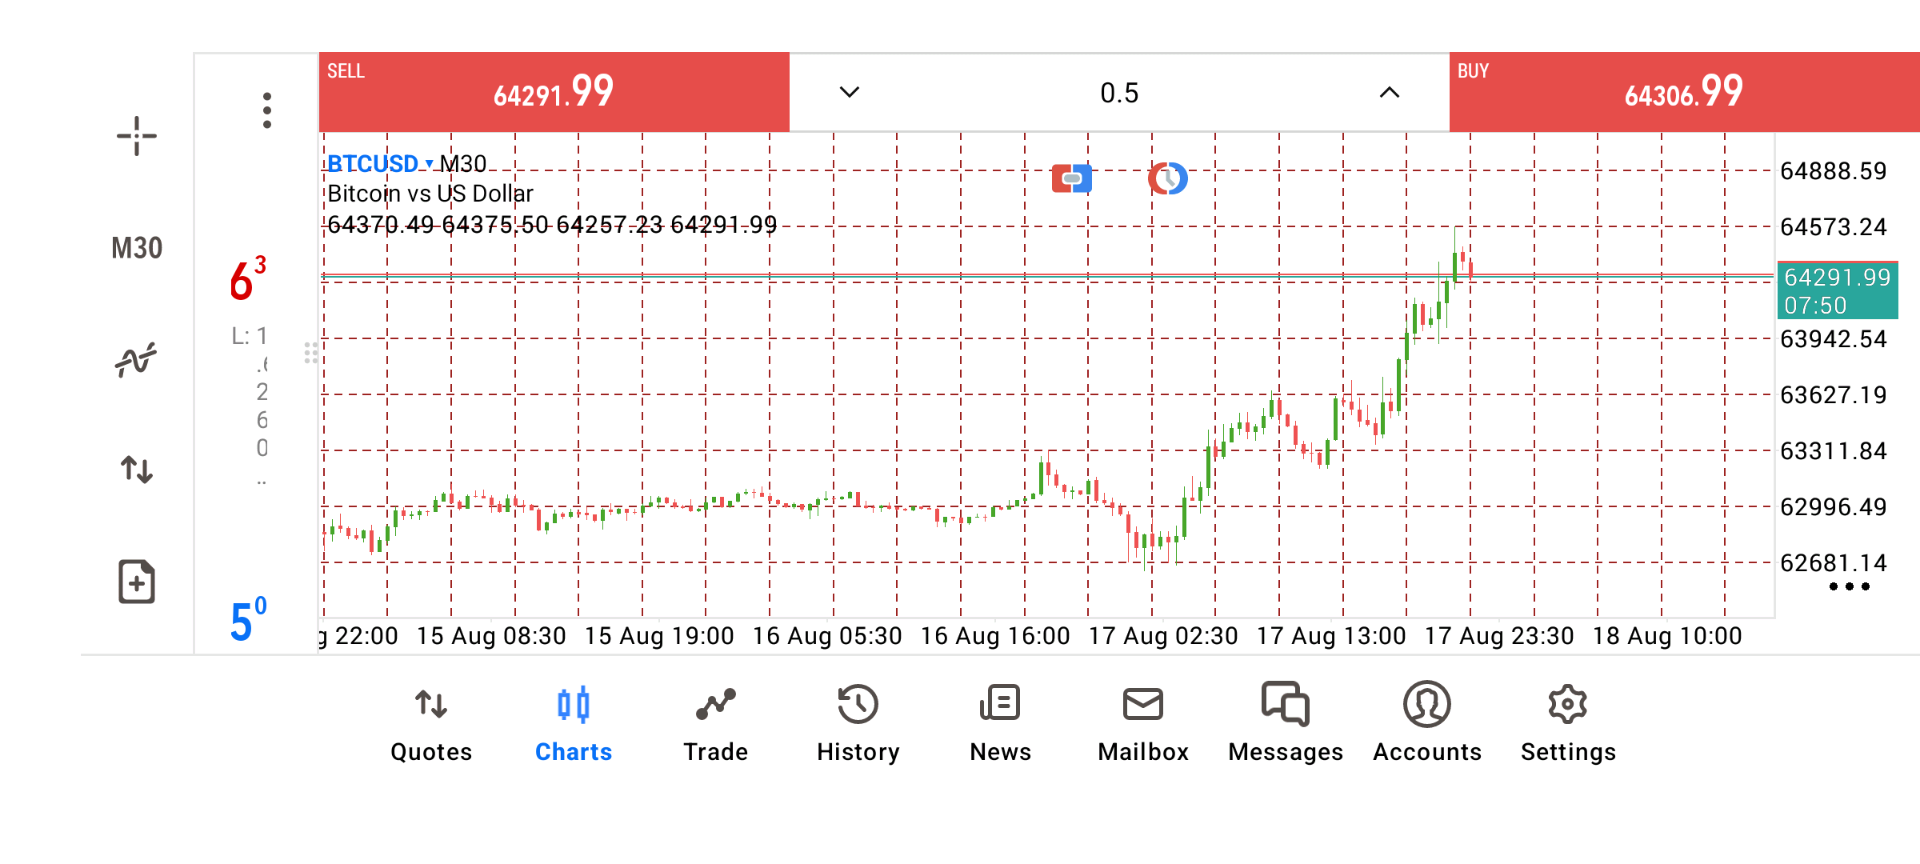Tap the new order document icon
The image size is (1920, 864).
(x=136, y=581)
